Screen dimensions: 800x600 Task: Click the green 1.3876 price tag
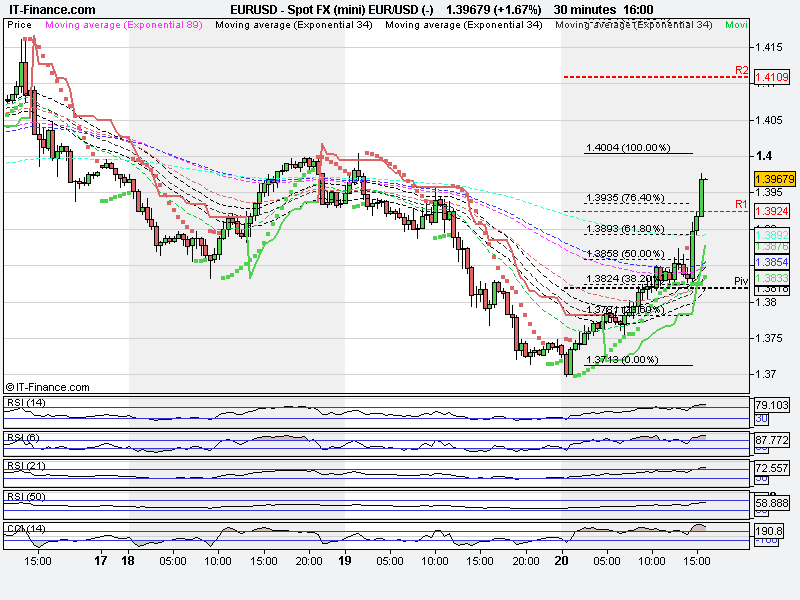coord(771,247)
